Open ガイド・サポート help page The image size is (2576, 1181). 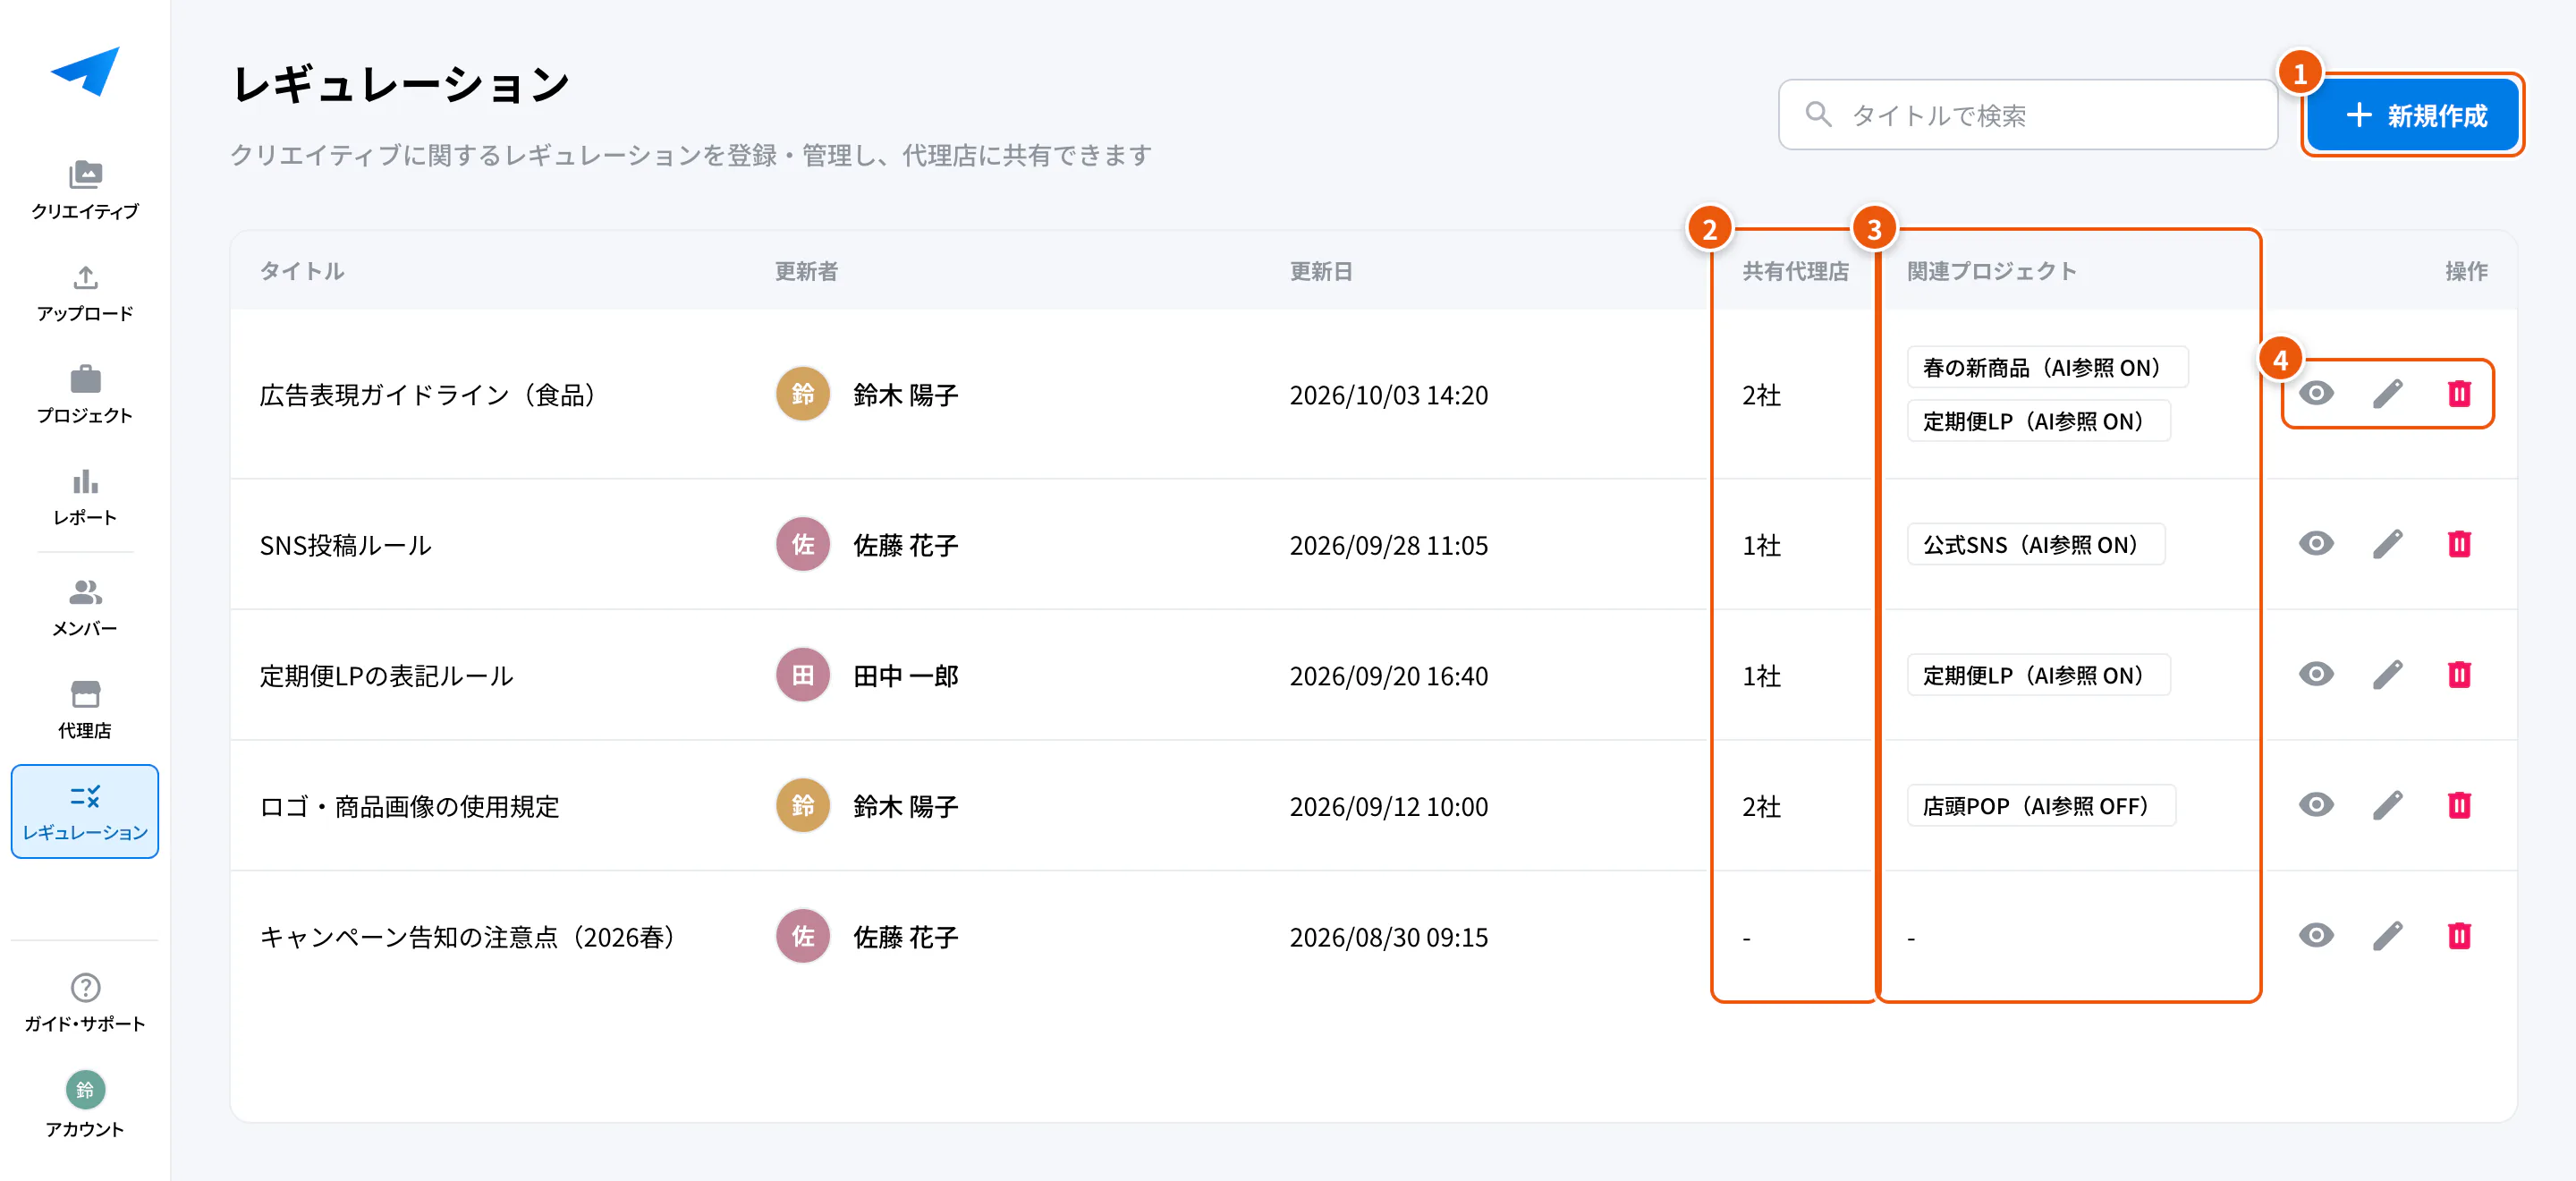(85, 1003)
